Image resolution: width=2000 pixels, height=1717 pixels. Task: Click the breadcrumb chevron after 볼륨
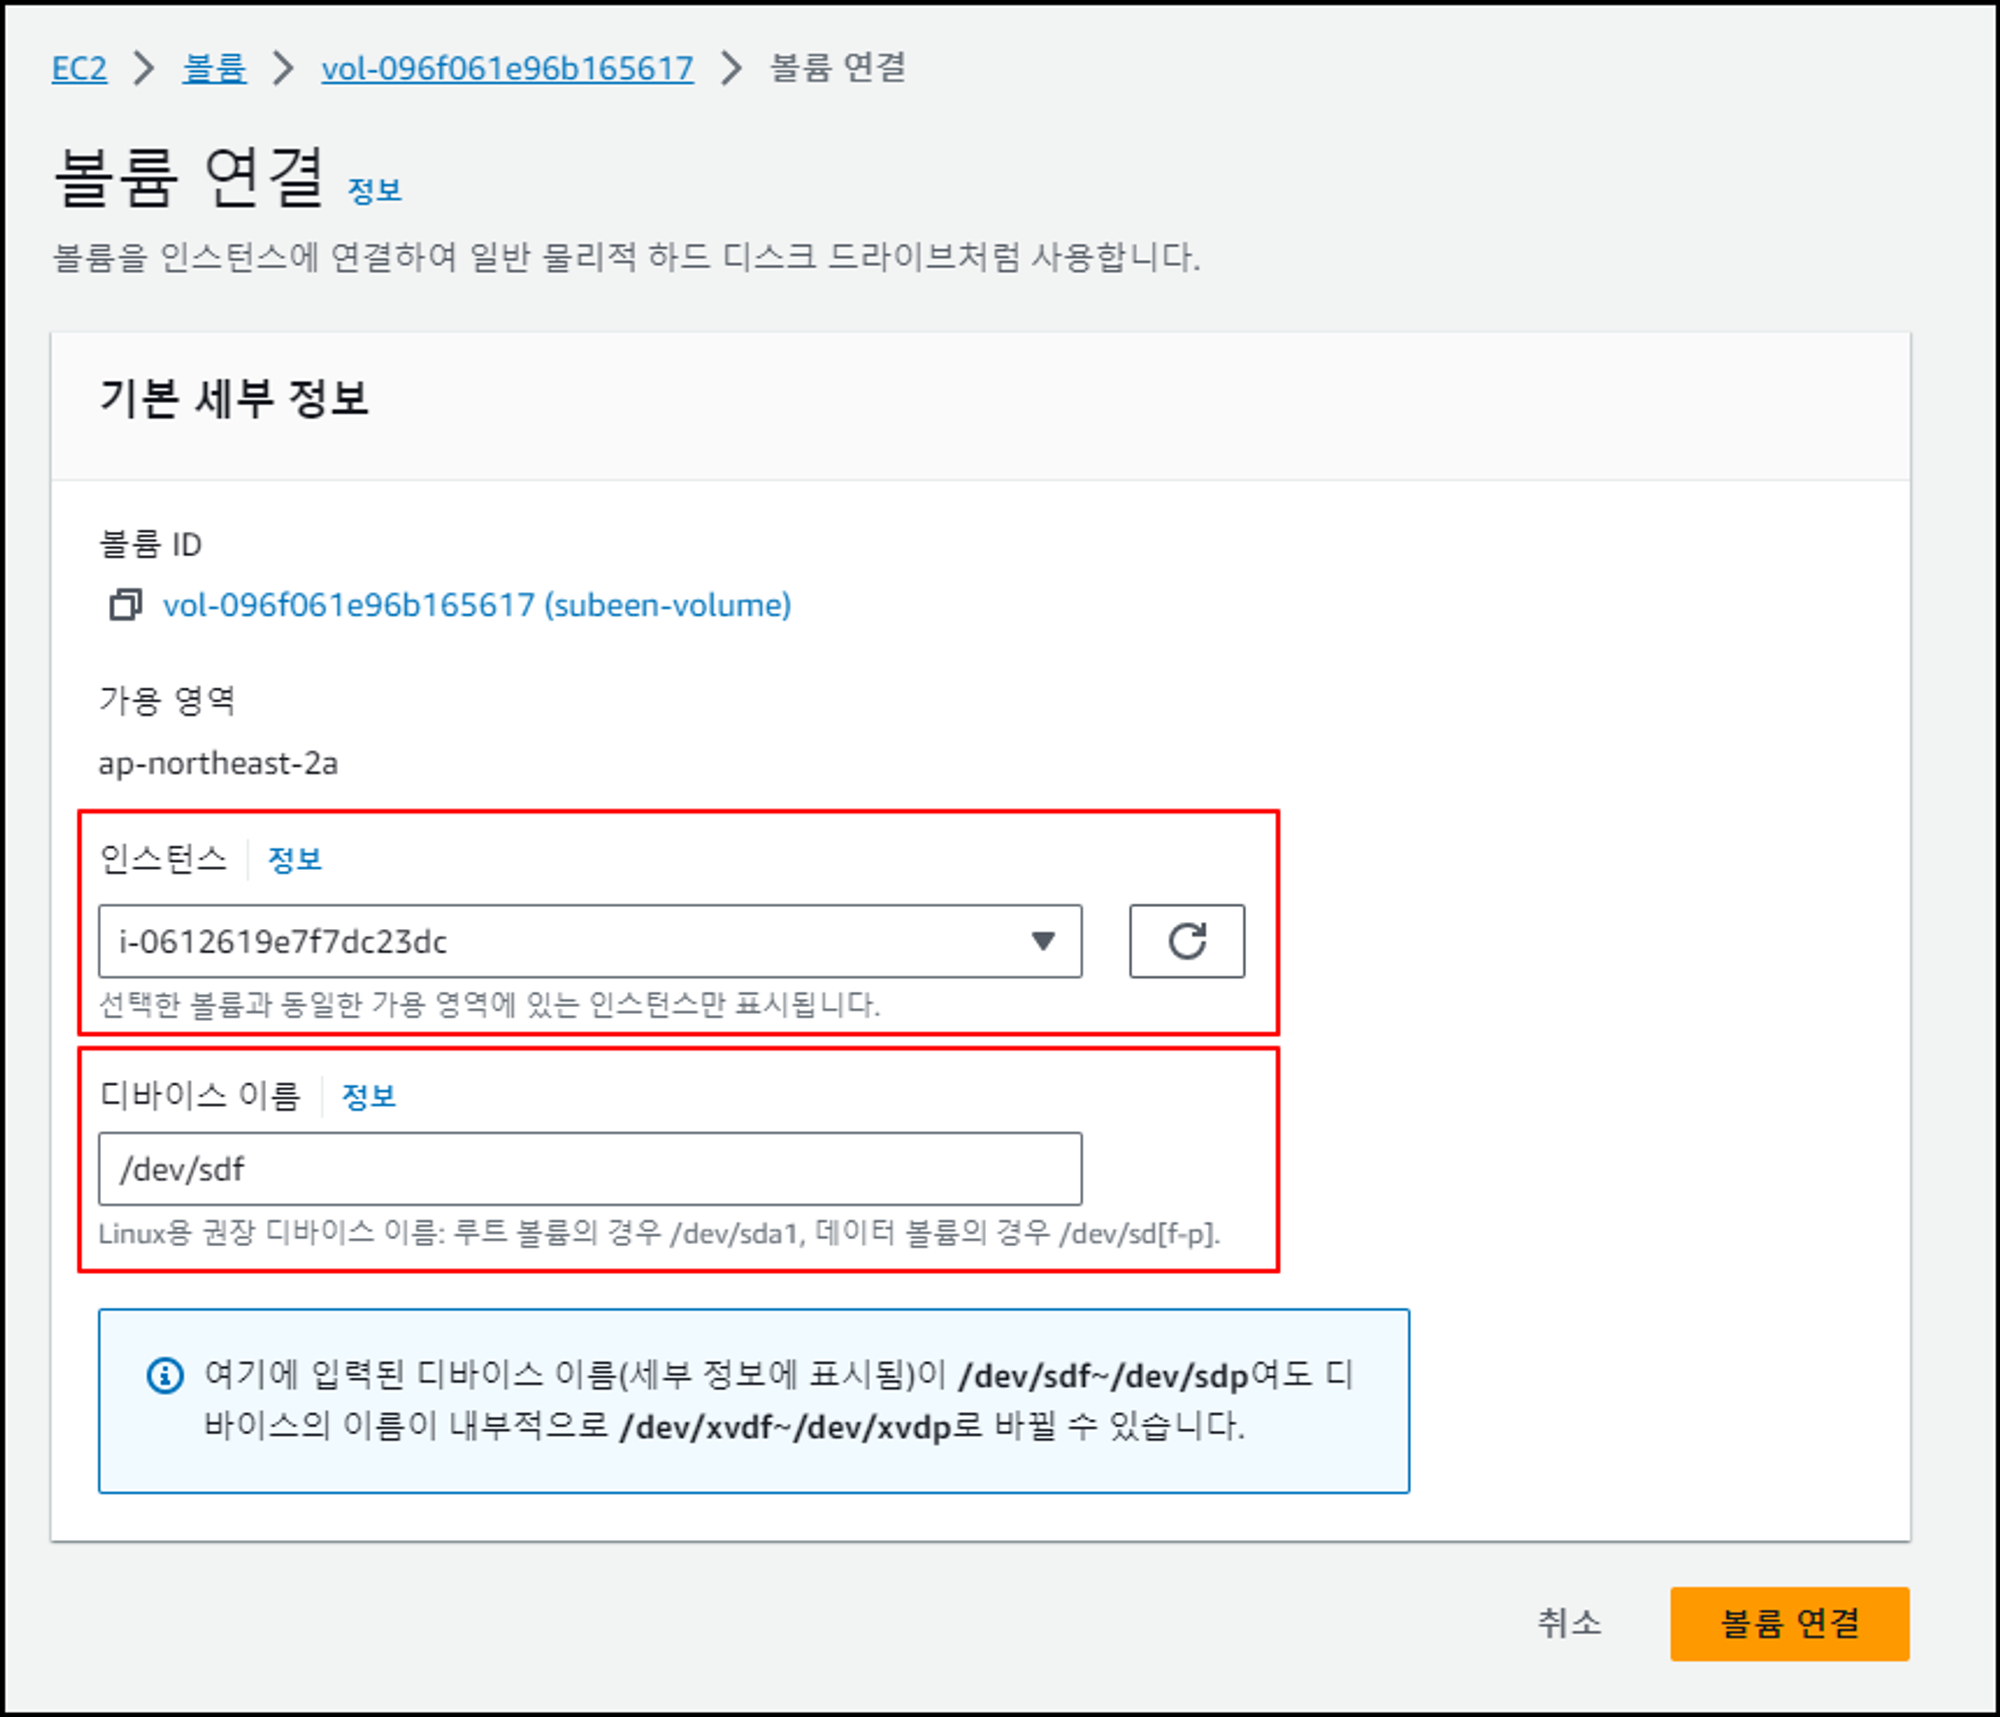coord(284,68)
